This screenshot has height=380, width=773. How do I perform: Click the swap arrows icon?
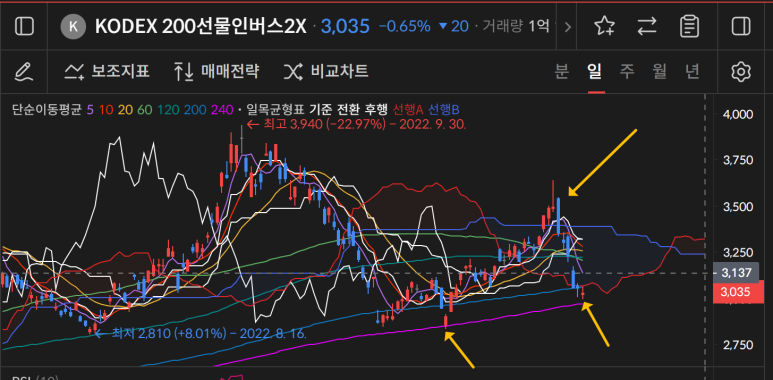tap(647, 27)
